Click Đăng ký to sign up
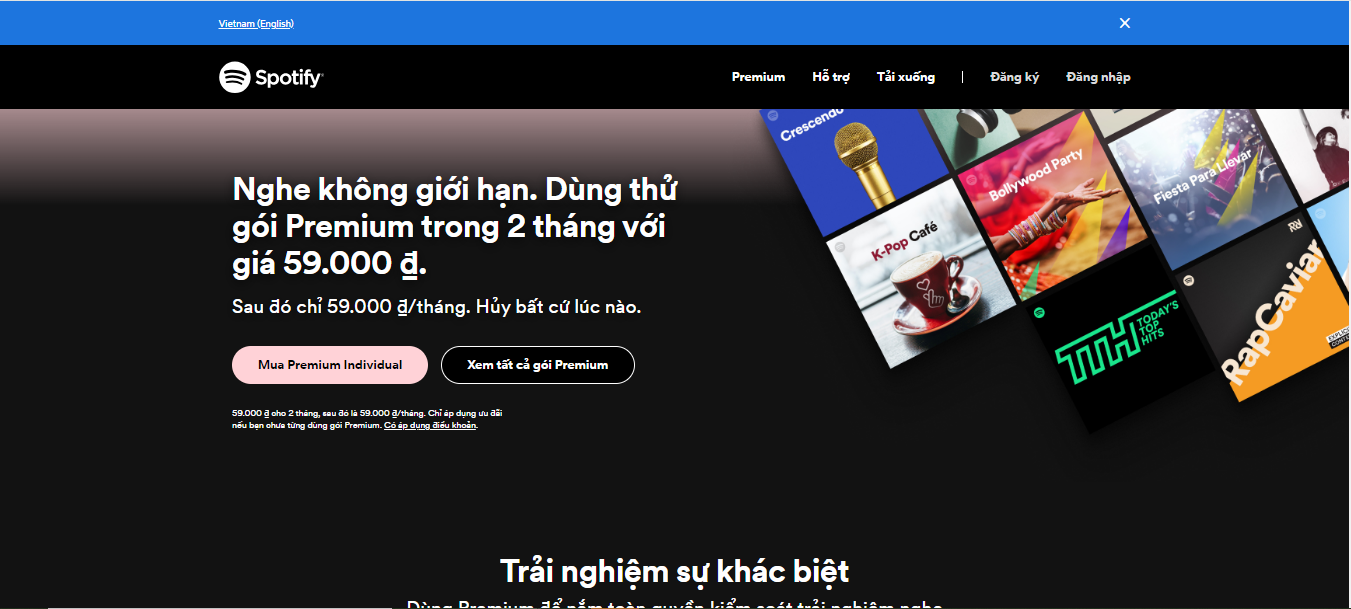1351x609 pixels. (1015, 77)
